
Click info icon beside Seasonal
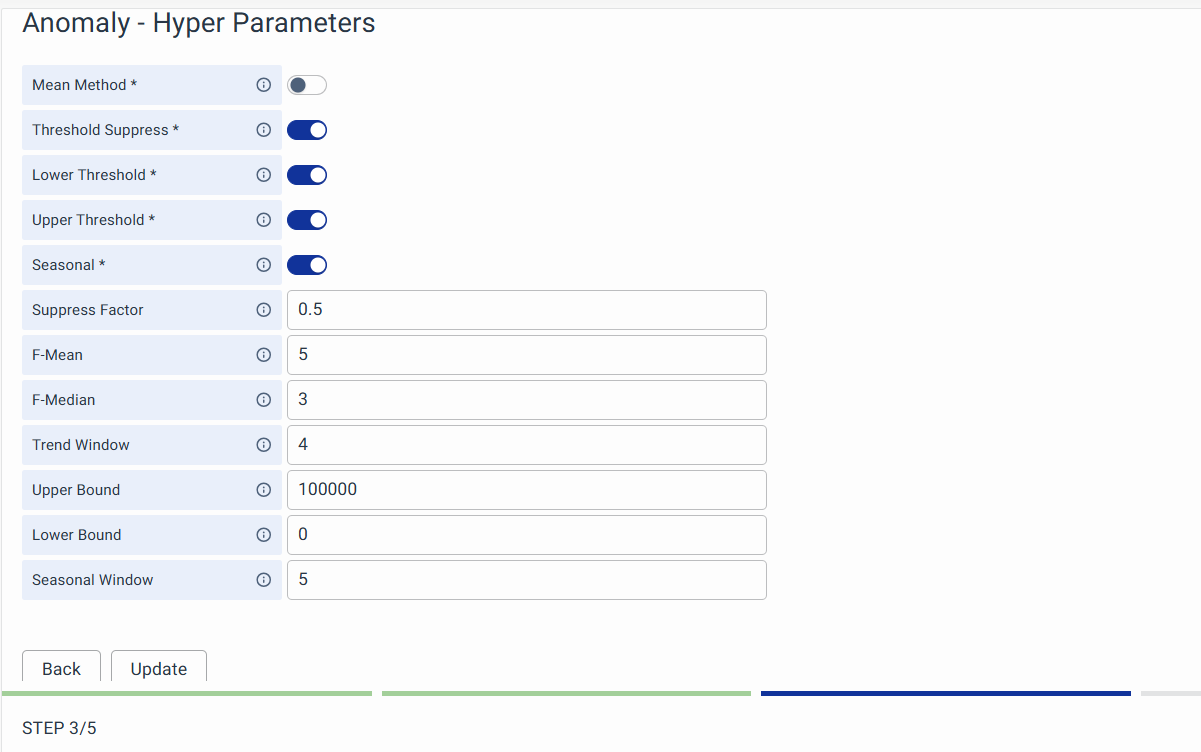[264, 265]
